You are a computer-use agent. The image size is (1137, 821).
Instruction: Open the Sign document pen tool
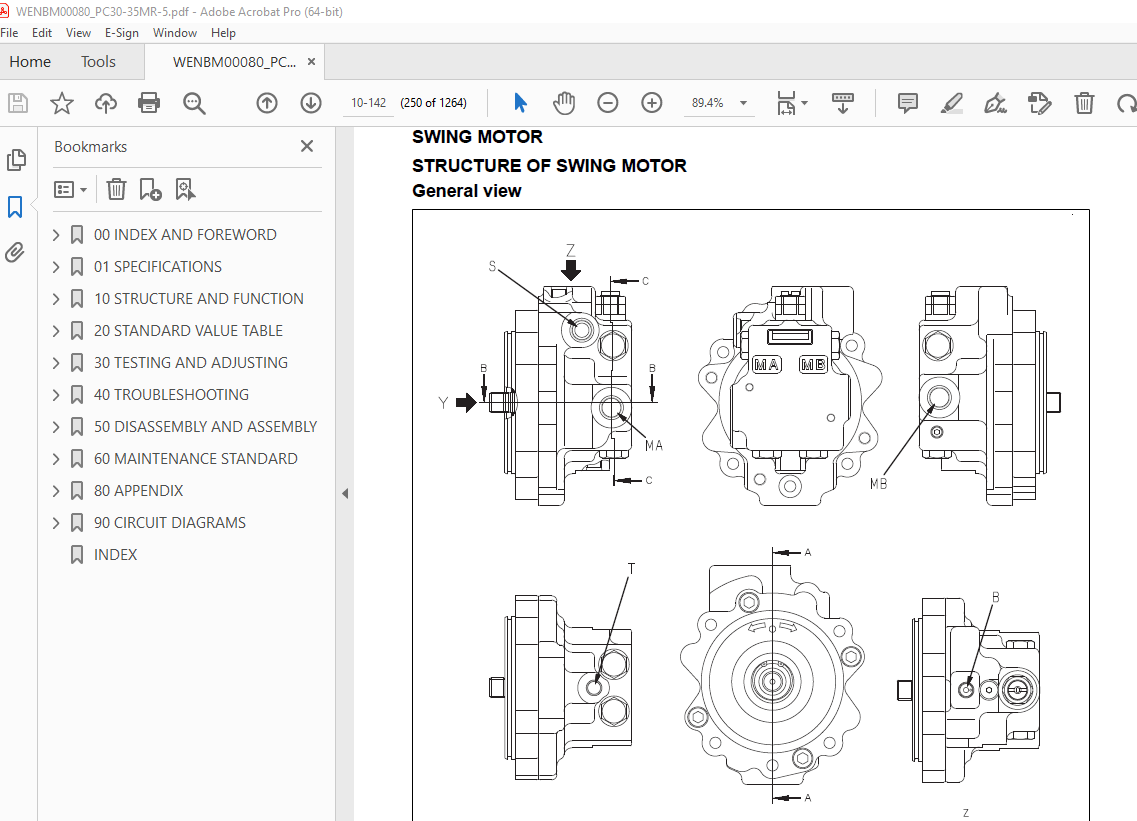pos(995,103)
